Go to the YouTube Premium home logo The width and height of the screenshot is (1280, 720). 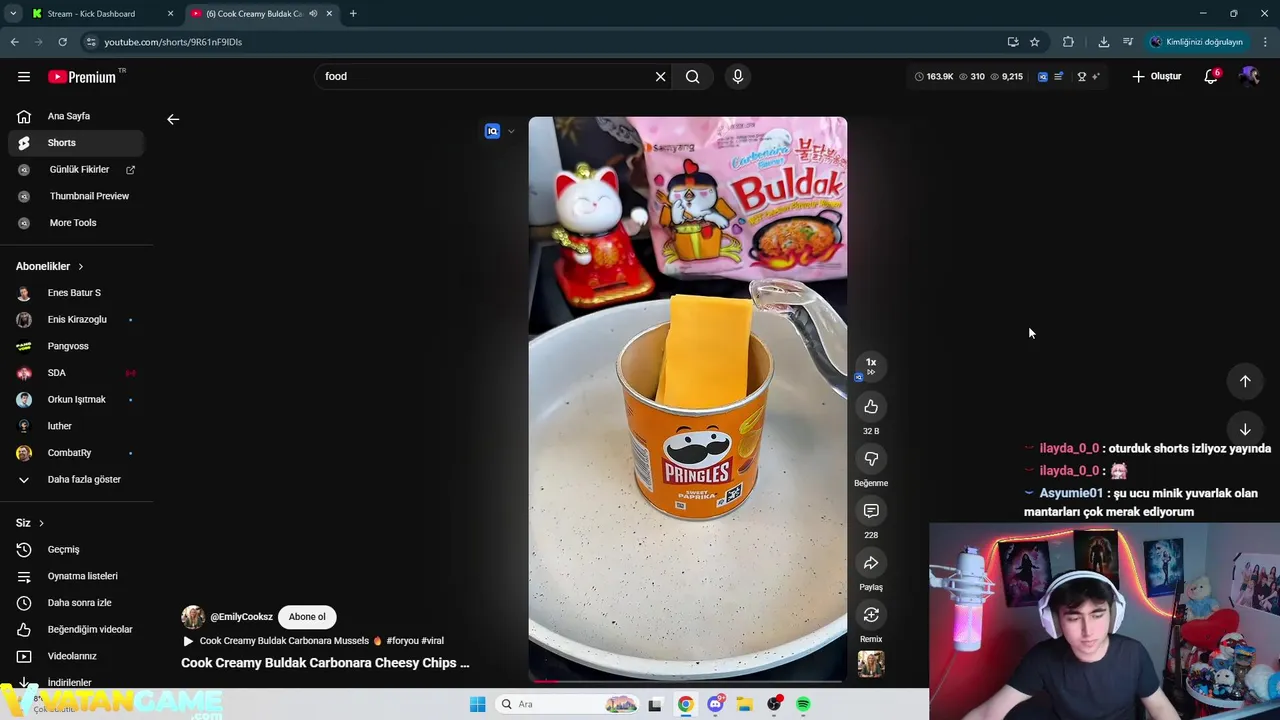pos(82,77)
